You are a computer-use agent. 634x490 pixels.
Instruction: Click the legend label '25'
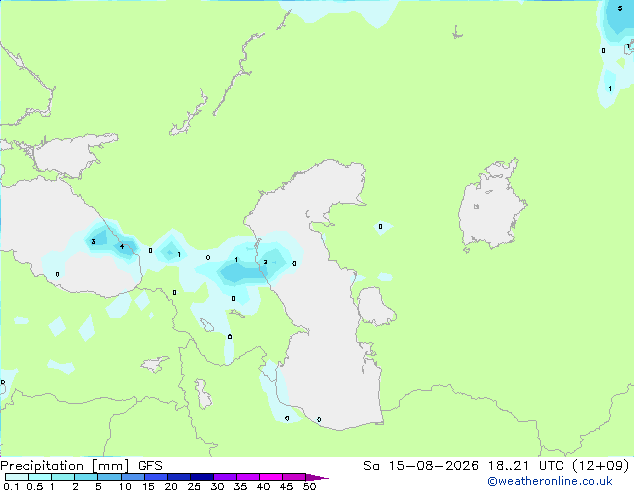pos(194,486)
